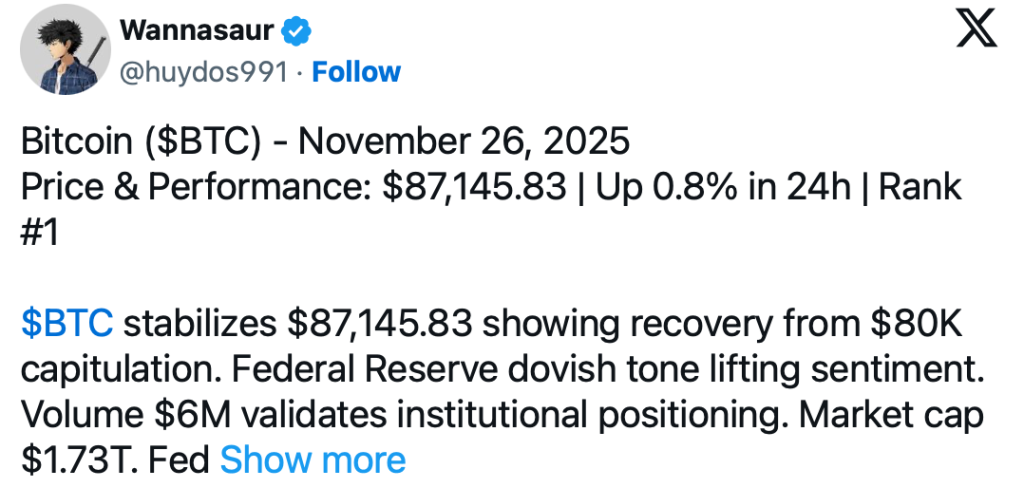The width and height of the screenshot is (1024, 488).
Task: Click the #1 rank text
Action: click(40, 232)
